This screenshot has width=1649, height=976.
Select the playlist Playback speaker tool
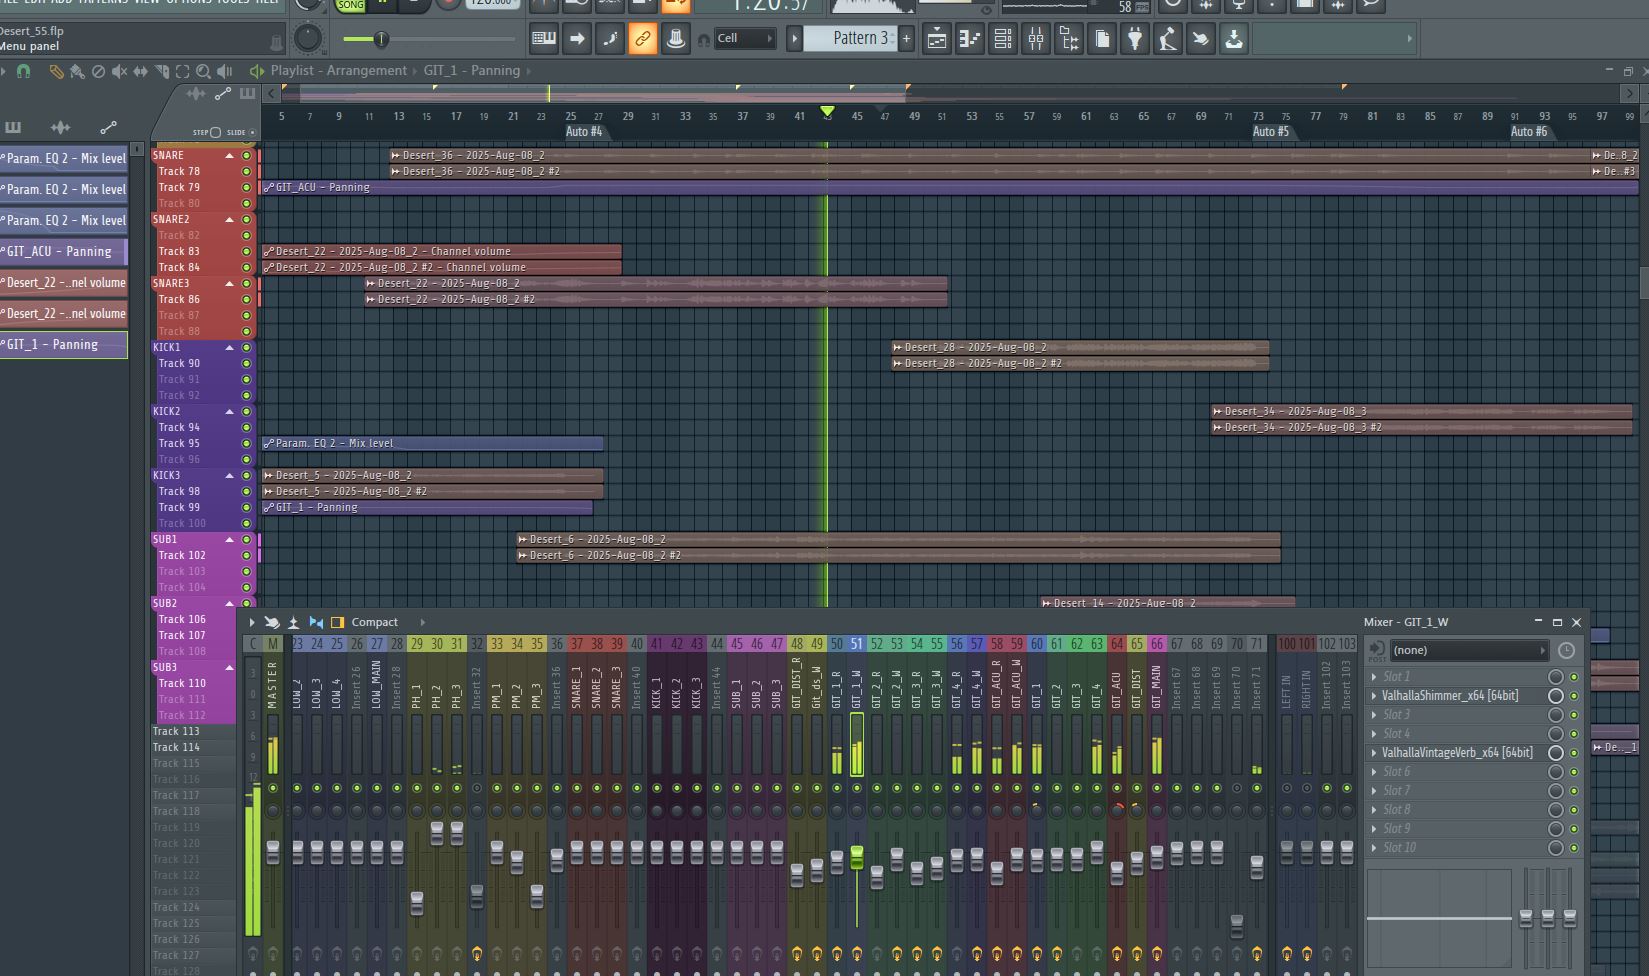click(224, 71)
